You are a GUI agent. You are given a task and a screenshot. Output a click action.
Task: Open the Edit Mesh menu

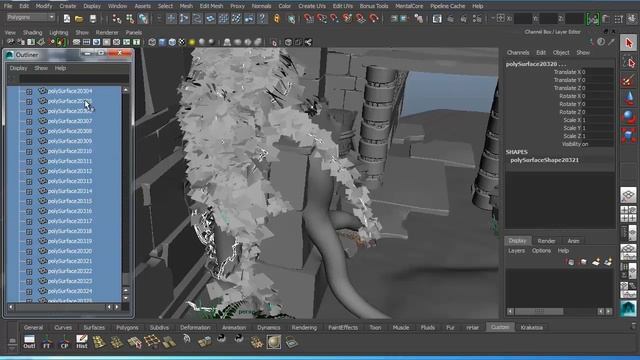(x=211, y=6)
